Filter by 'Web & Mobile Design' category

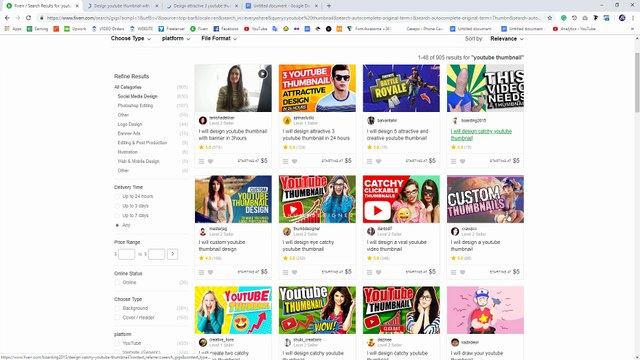[138, 161]
